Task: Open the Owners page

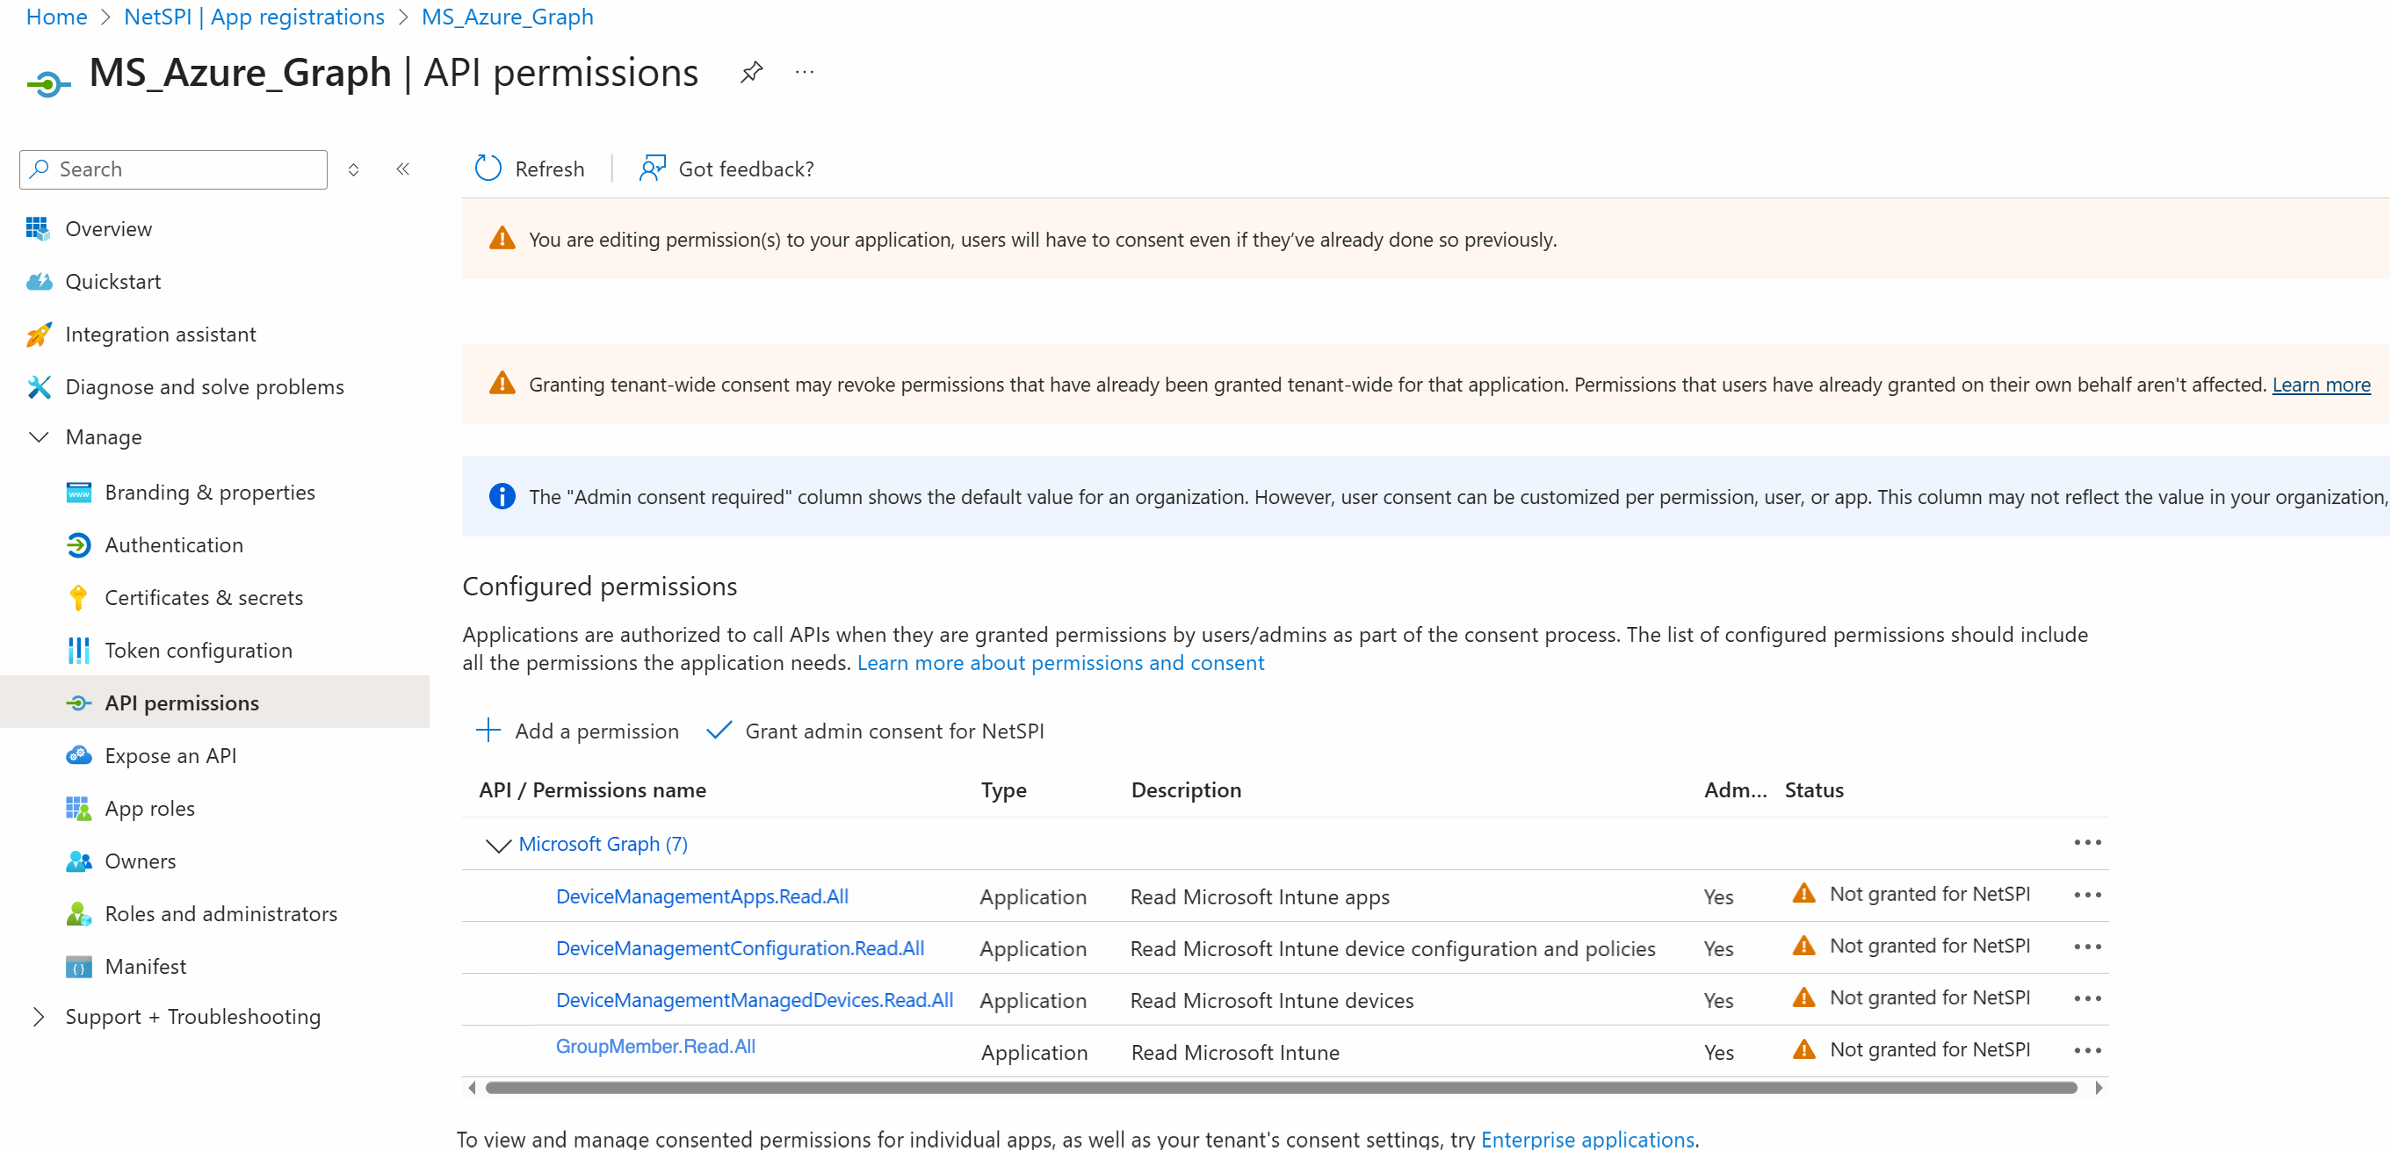Action: 140,861
